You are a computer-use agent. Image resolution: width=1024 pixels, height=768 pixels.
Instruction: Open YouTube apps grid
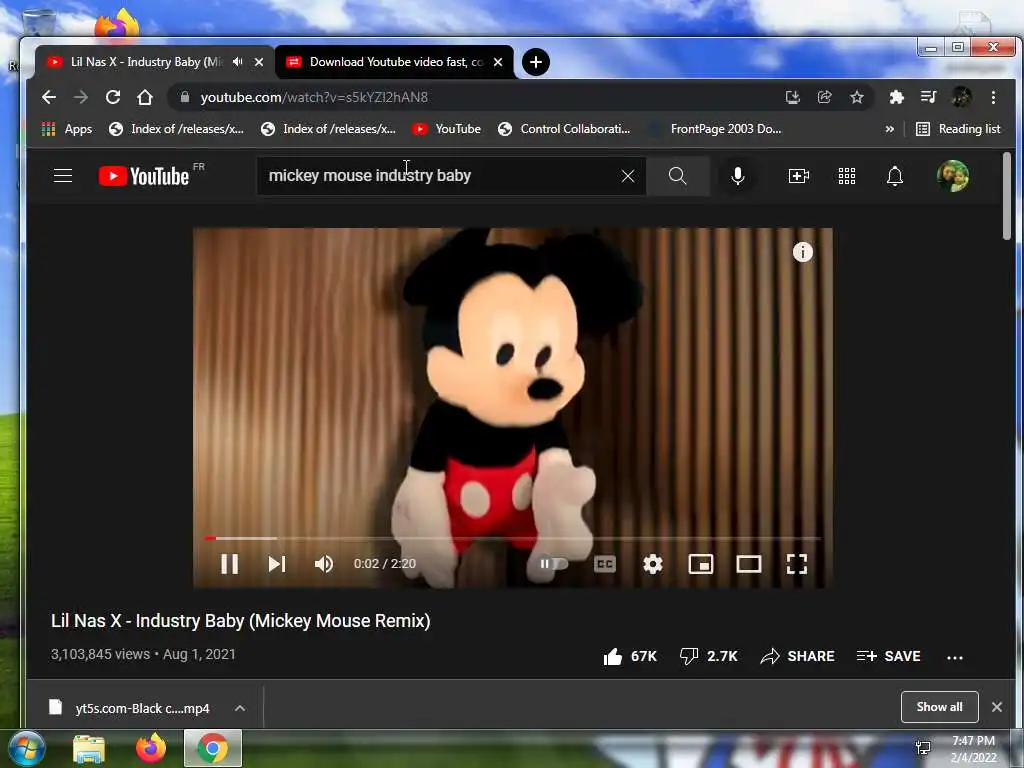click(847, 176)
